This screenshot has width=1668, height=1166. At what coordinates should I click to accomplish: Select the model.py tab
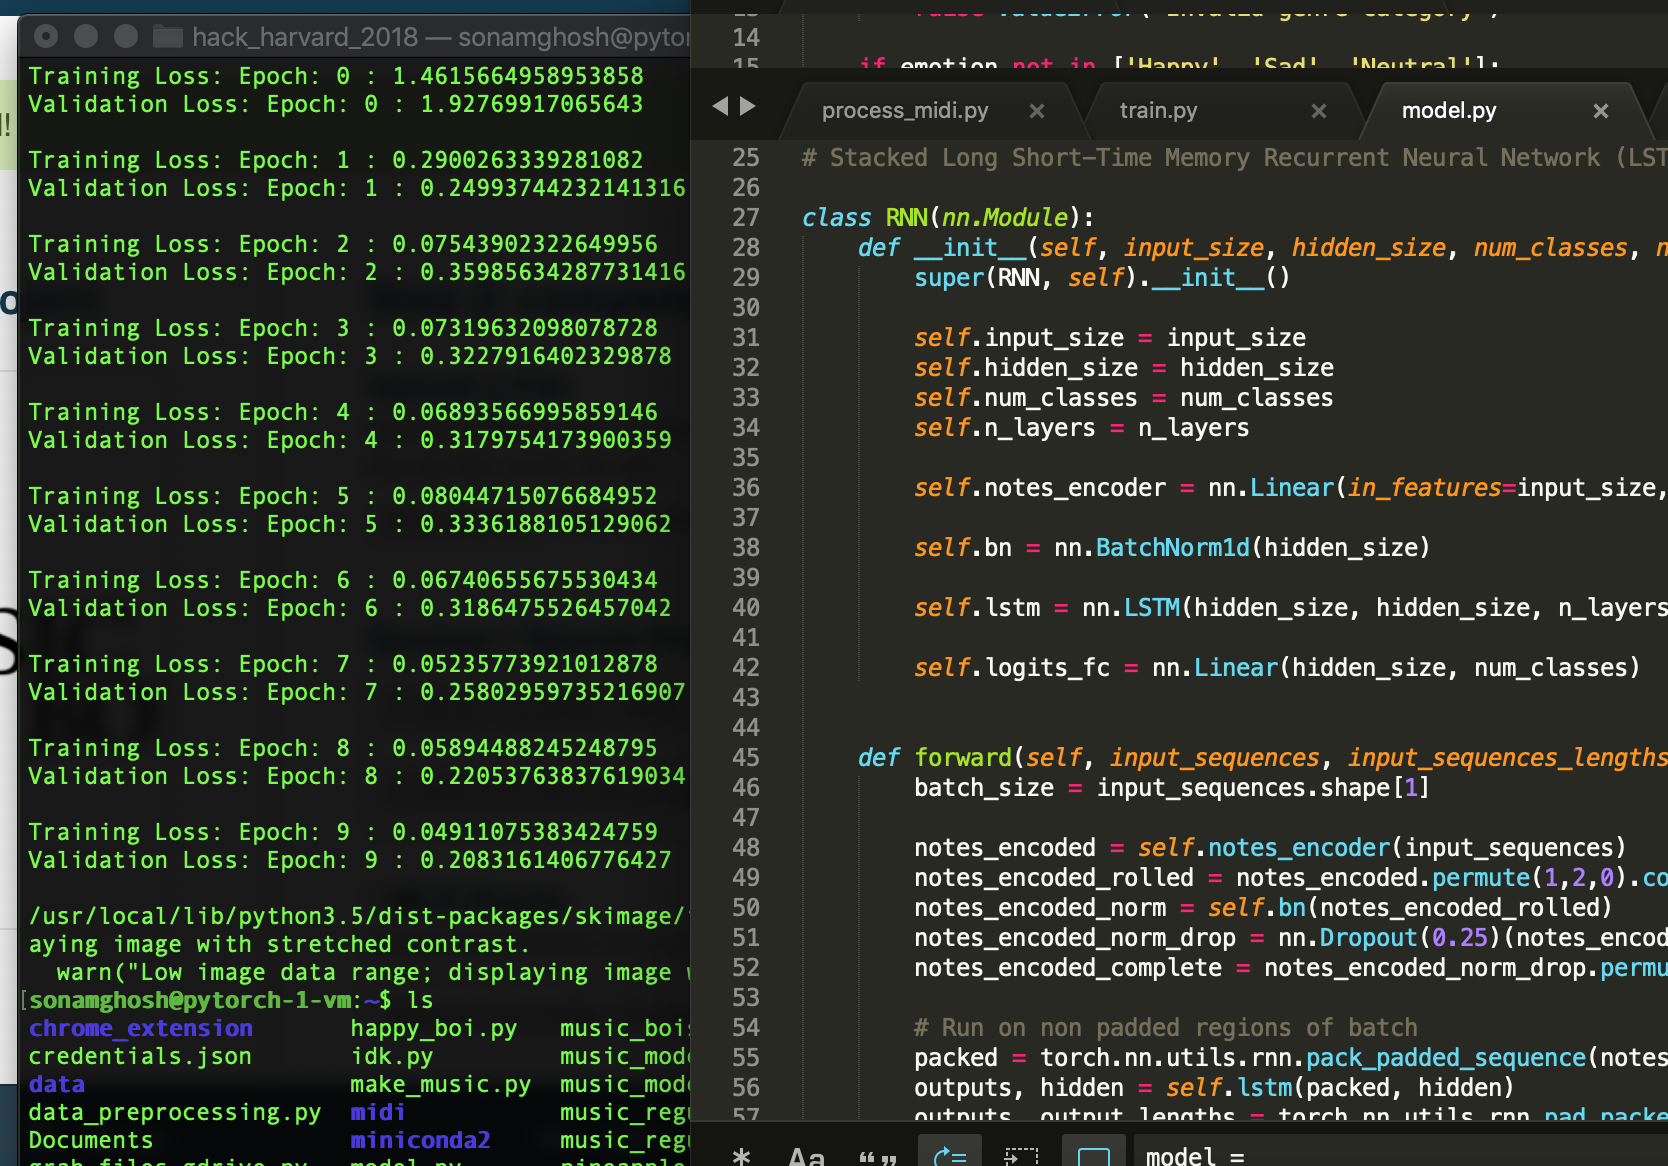1448,111
